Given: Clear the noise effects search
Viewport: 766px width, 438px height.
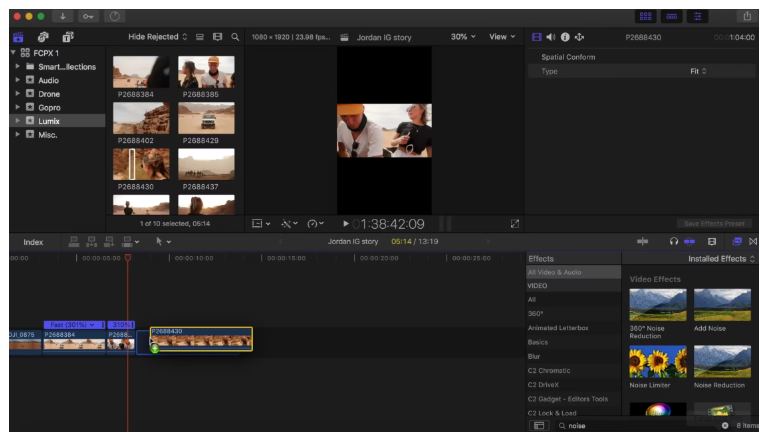Looking at the screenshot, I should coord(725,425).
